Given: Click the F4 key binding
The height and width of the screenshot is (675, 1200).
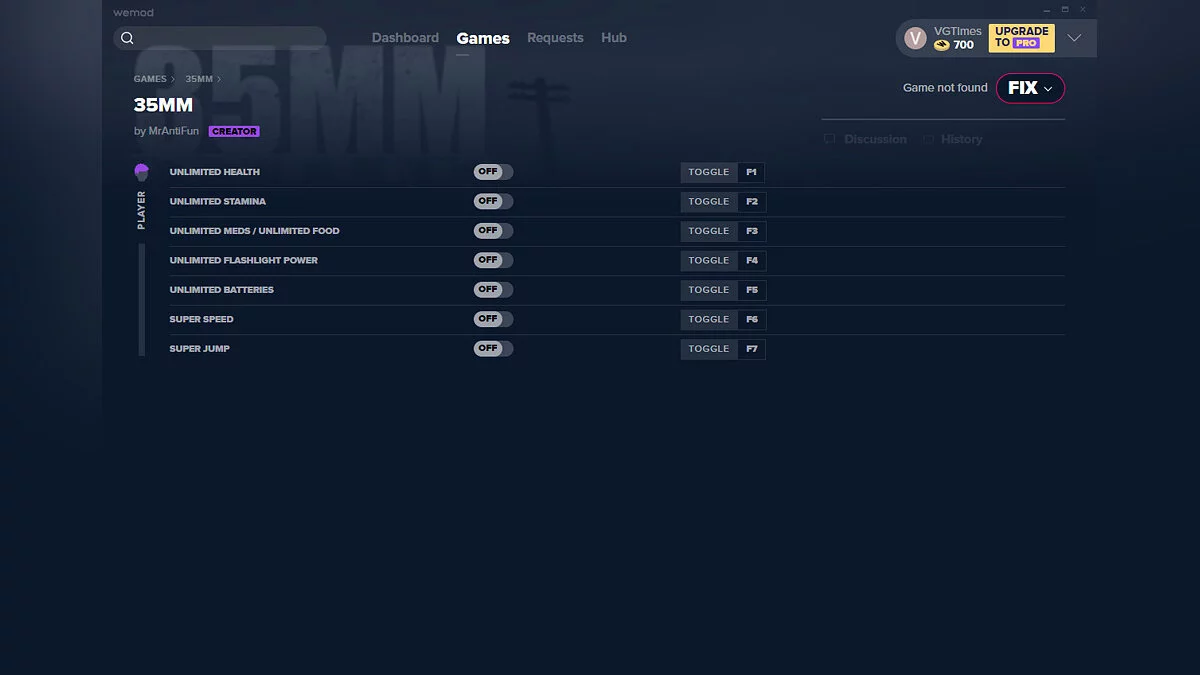Looking at the screenshot, I should click(x=752, y=260).
